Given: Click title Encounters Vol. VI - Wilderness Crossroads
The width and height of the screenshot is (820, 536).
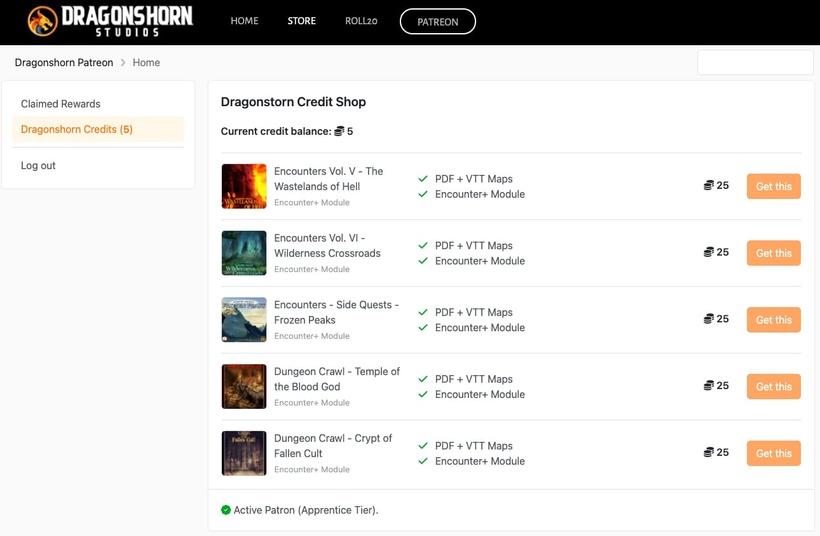Looking at the screenshot, I should coord(327,245).
